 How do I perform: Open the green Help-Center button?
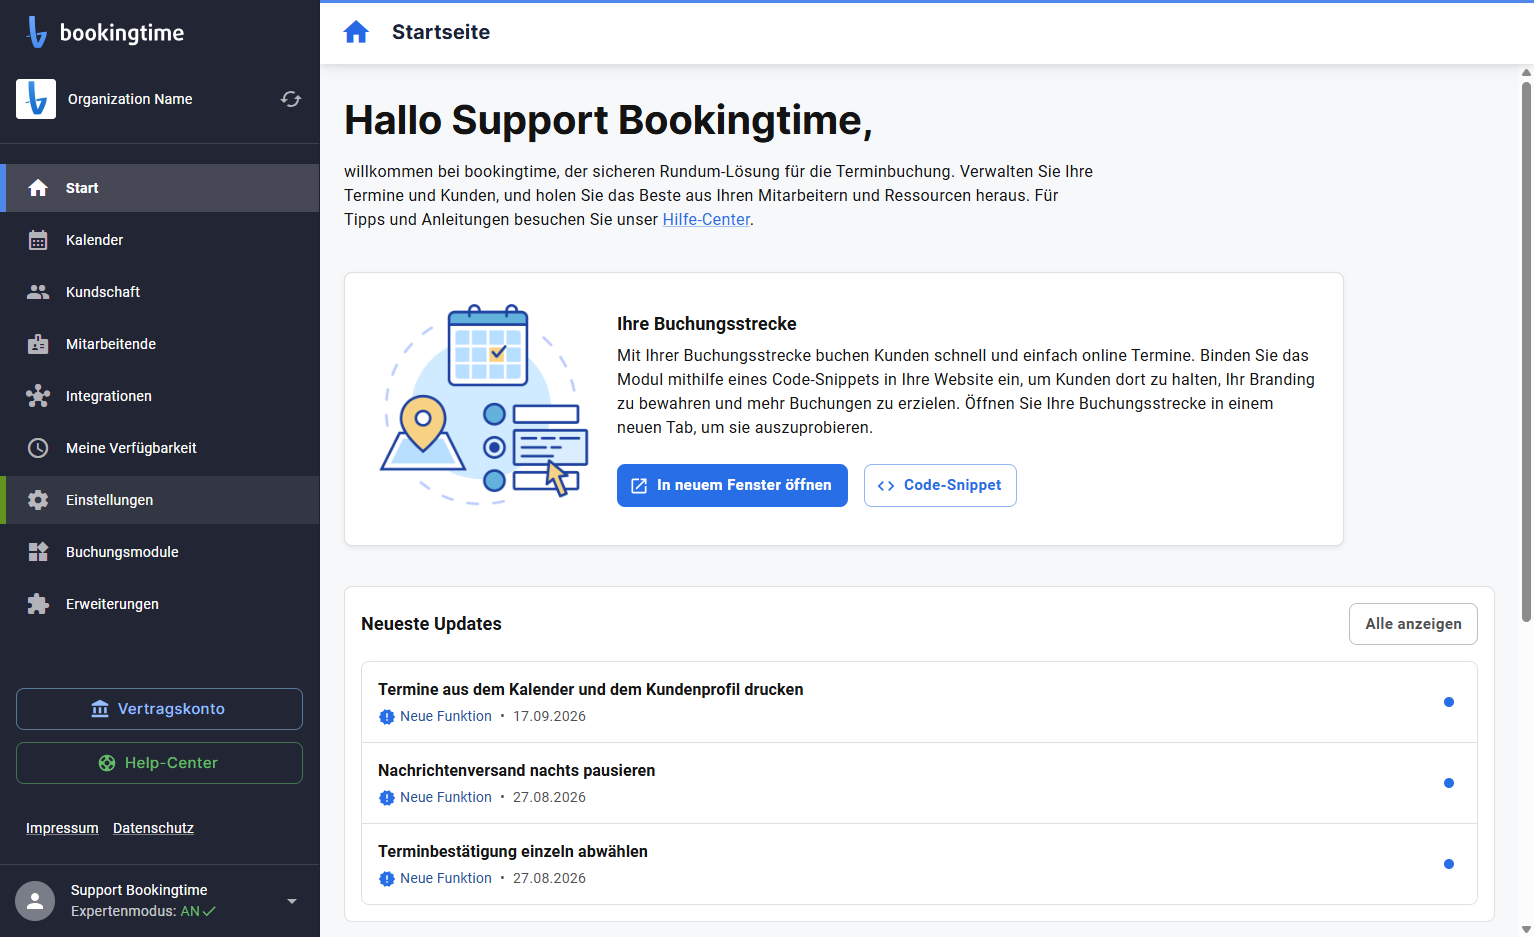pyautogui.click(x=159, y=763)
